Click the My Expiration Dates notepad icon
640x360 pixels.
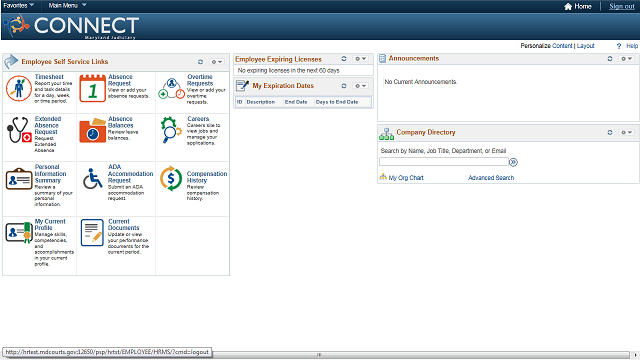point(242,86)
